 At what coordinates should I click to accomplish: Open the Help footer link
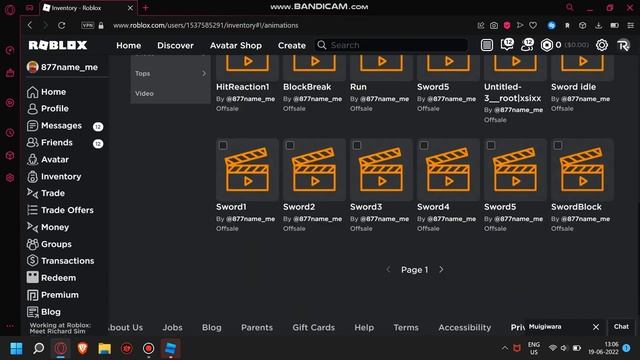coord(364,327)
